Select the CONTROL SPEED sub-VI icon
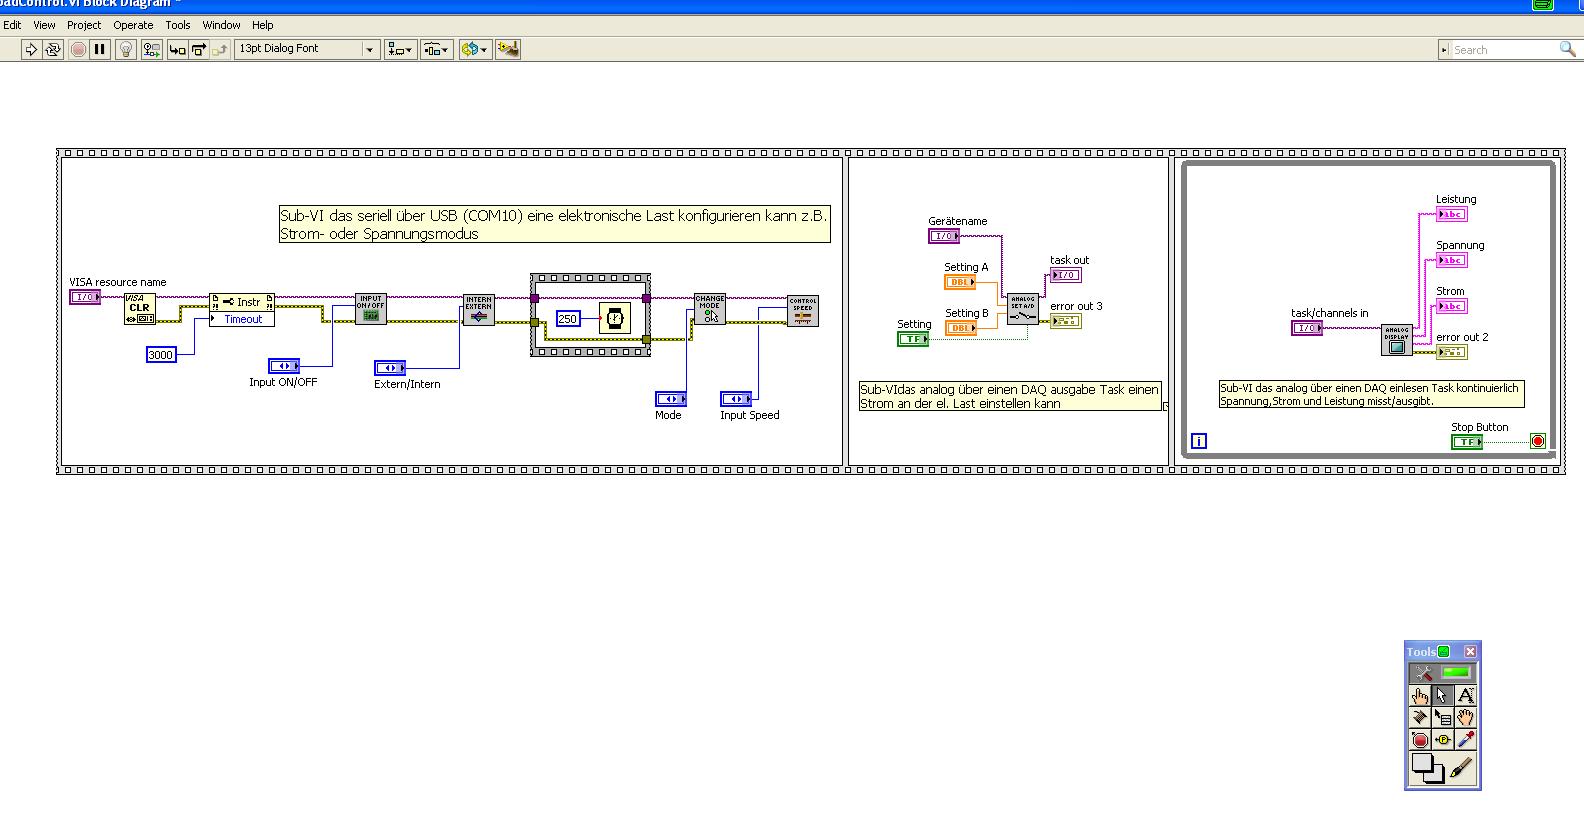 click(x=803, y=310)
